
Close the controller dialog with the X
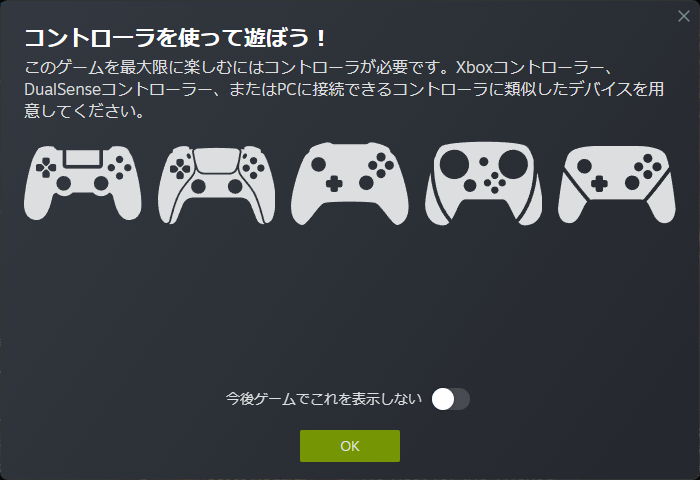pos(683,16)
